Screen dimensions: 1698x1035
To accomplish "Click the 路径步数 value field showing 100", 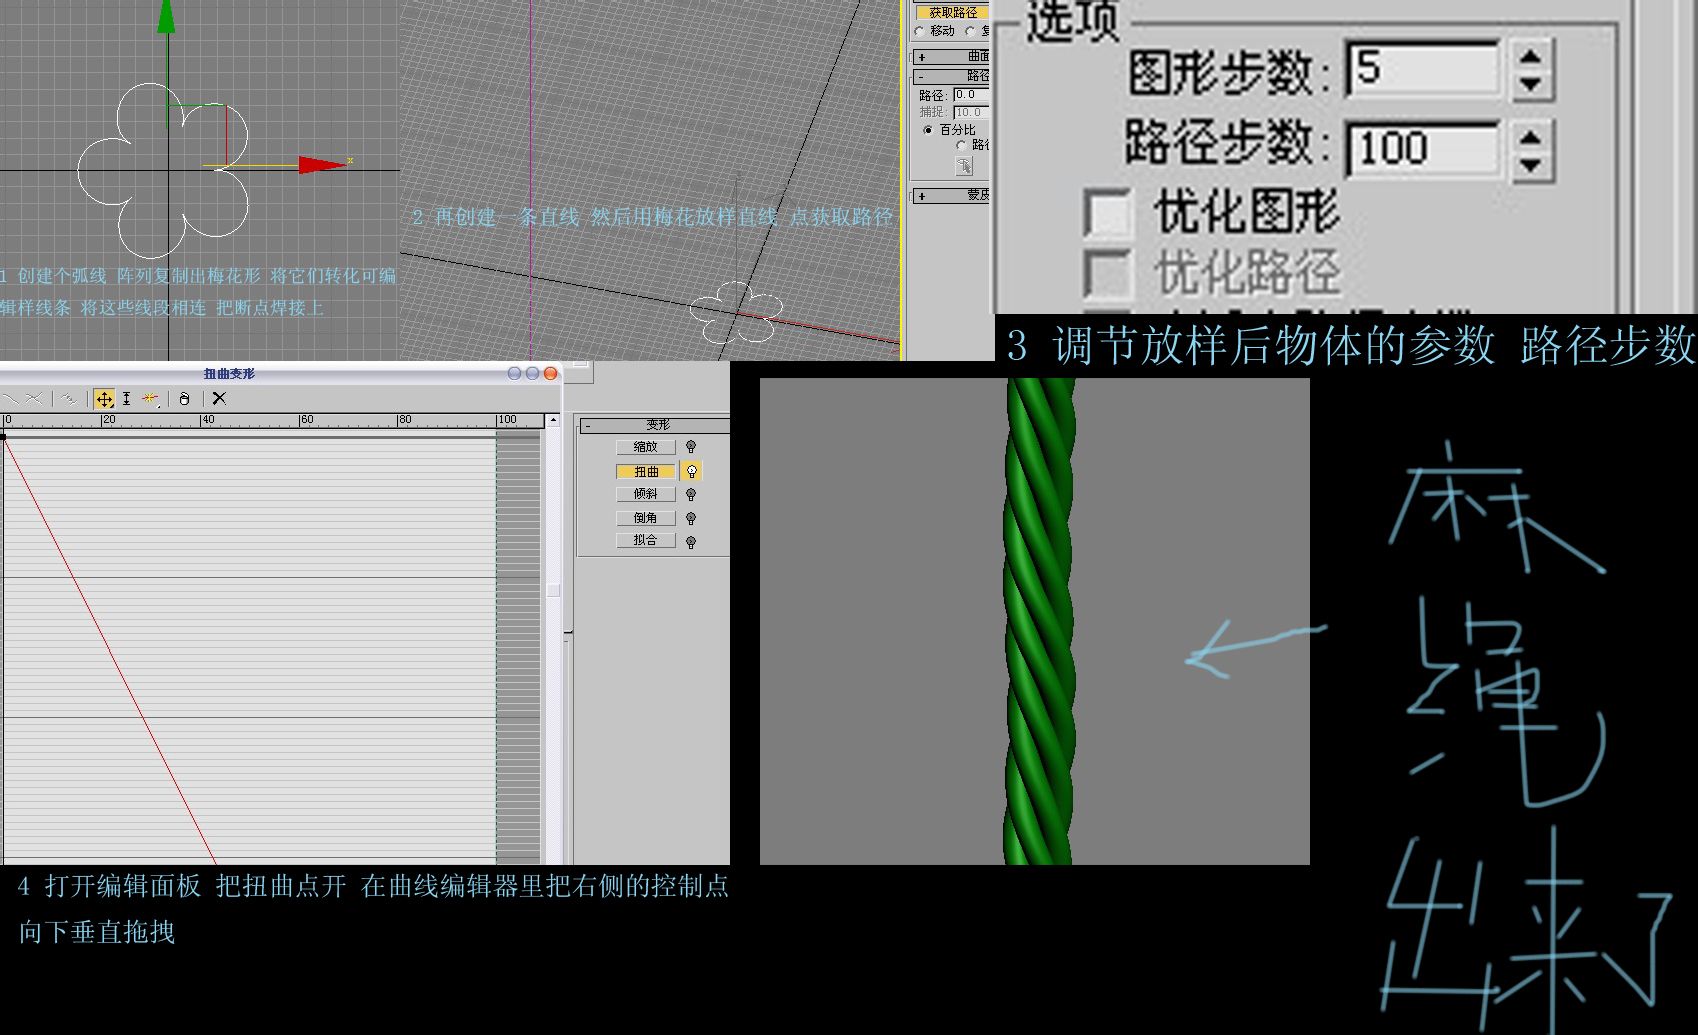I will [x=1423, y=150].
